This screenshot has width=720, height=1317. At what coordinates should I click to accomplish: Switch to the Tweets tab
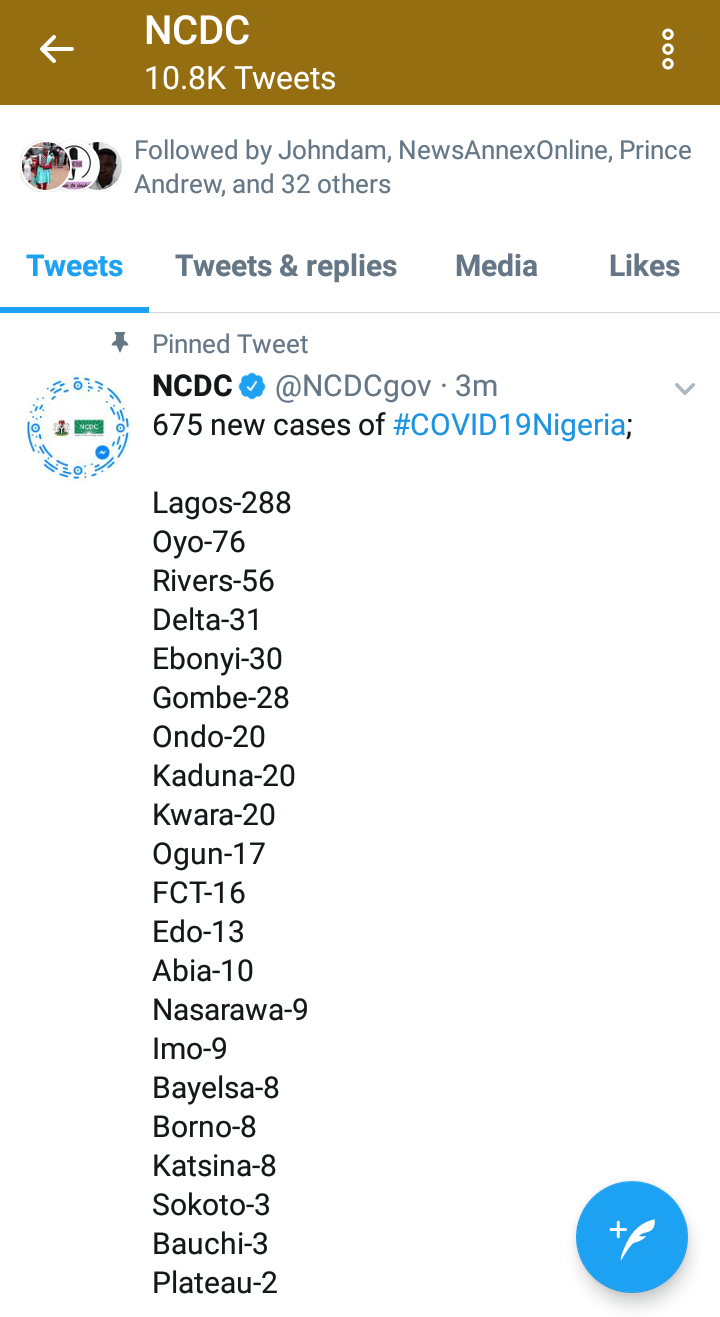pyautogui.click(x=75, y=266)
